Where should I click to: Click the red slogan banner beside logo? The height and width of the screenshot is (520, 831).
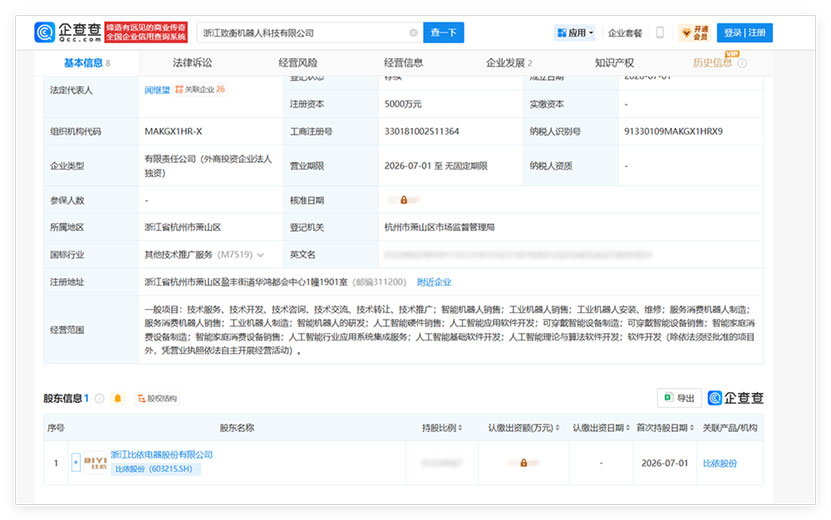point(146,32)
